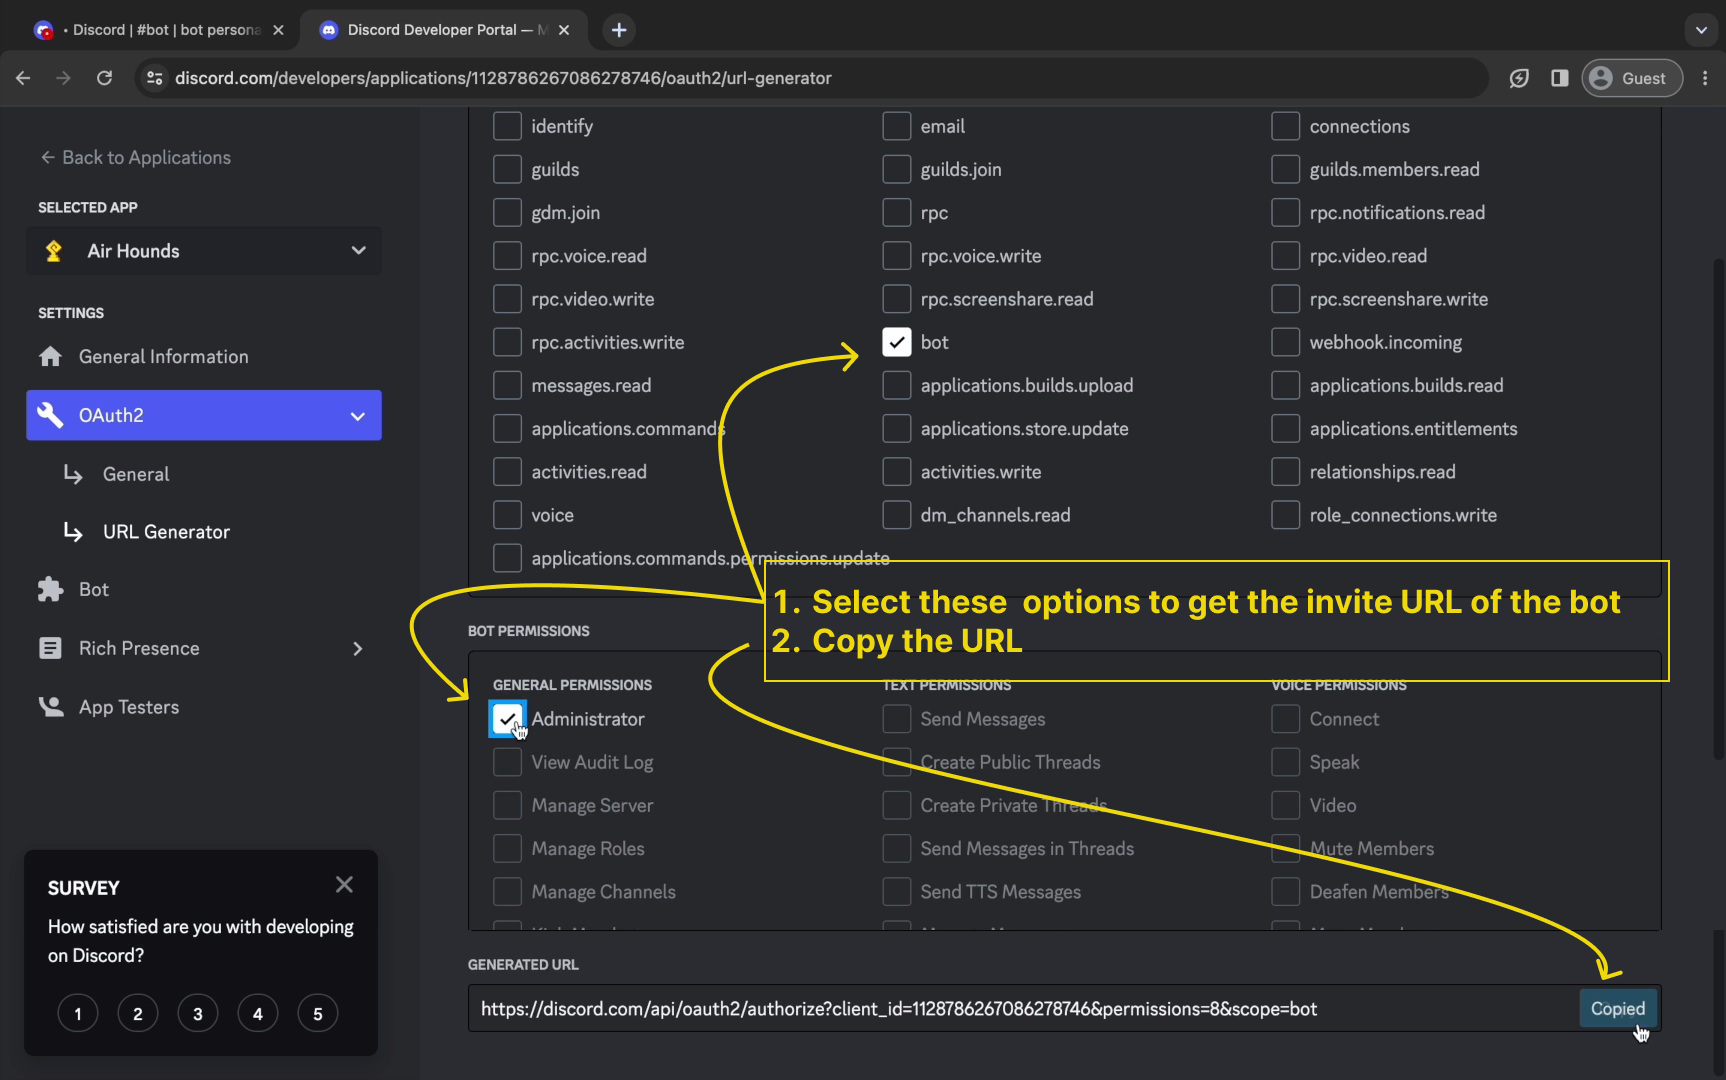Click the Bot puzzle piece icon
Screen dimensions: 1726x1080
click(50, 590)
